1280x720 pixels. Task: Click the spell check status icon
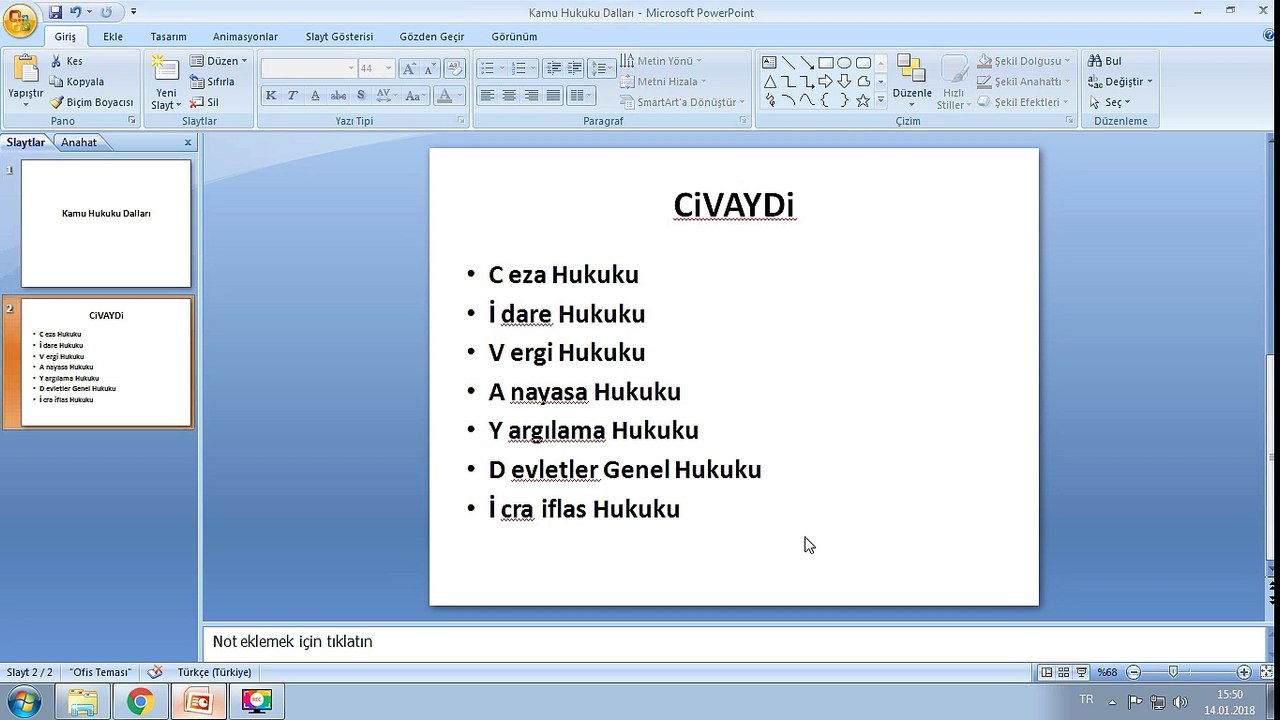[x=155, y=672]
